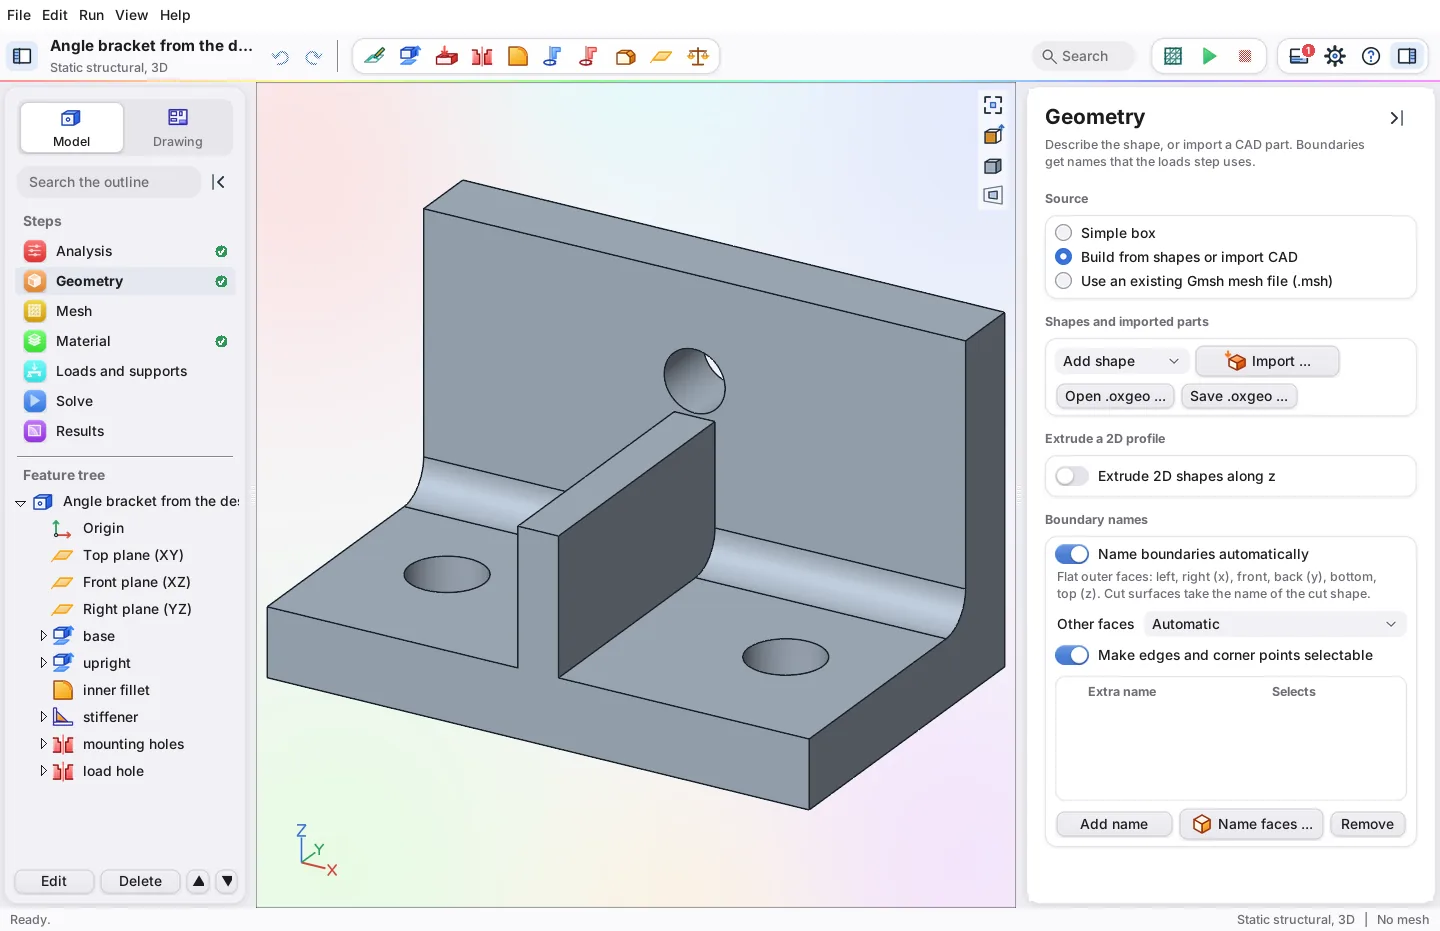This screenshot has width=1440, height=931.
Task: Collapse the Angle bracket root node
Action: [x=20, y=502]
